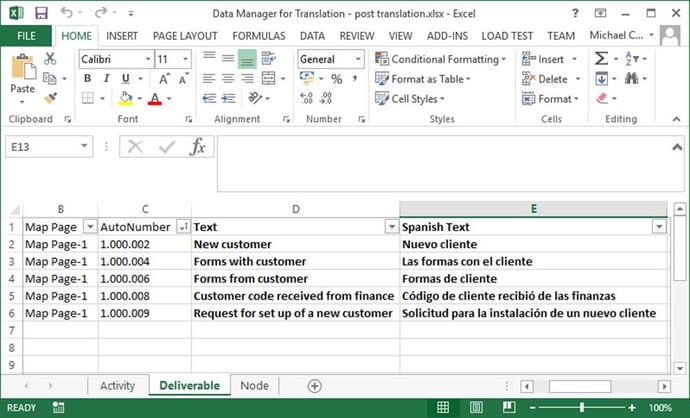Apply Comma Style
This screenshot has height=418, width=690.
pyautogui.click(x=355, y=78)
